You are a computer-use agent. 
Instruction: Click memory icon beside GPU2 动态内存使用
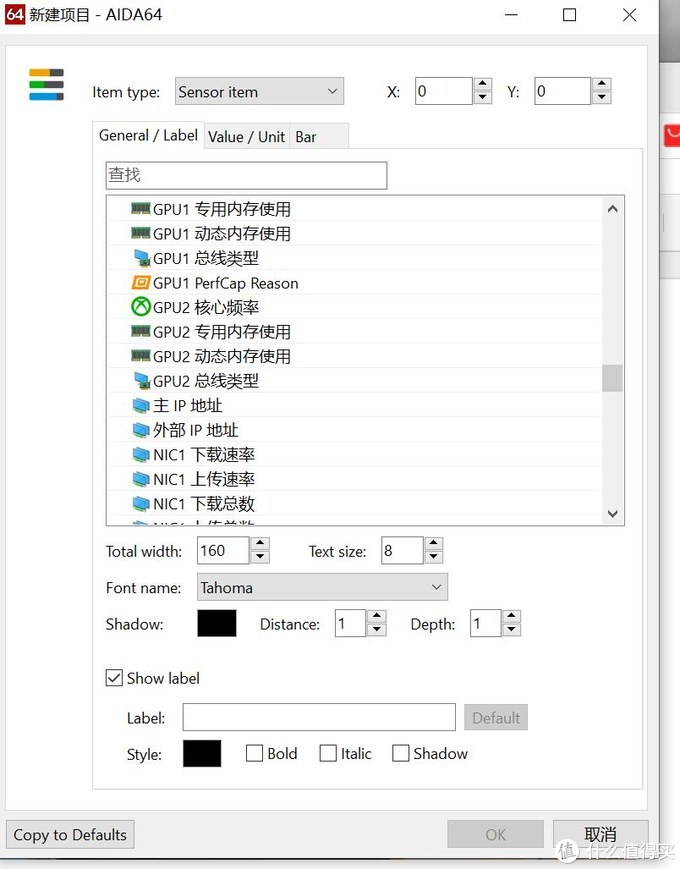coord(141,356)
